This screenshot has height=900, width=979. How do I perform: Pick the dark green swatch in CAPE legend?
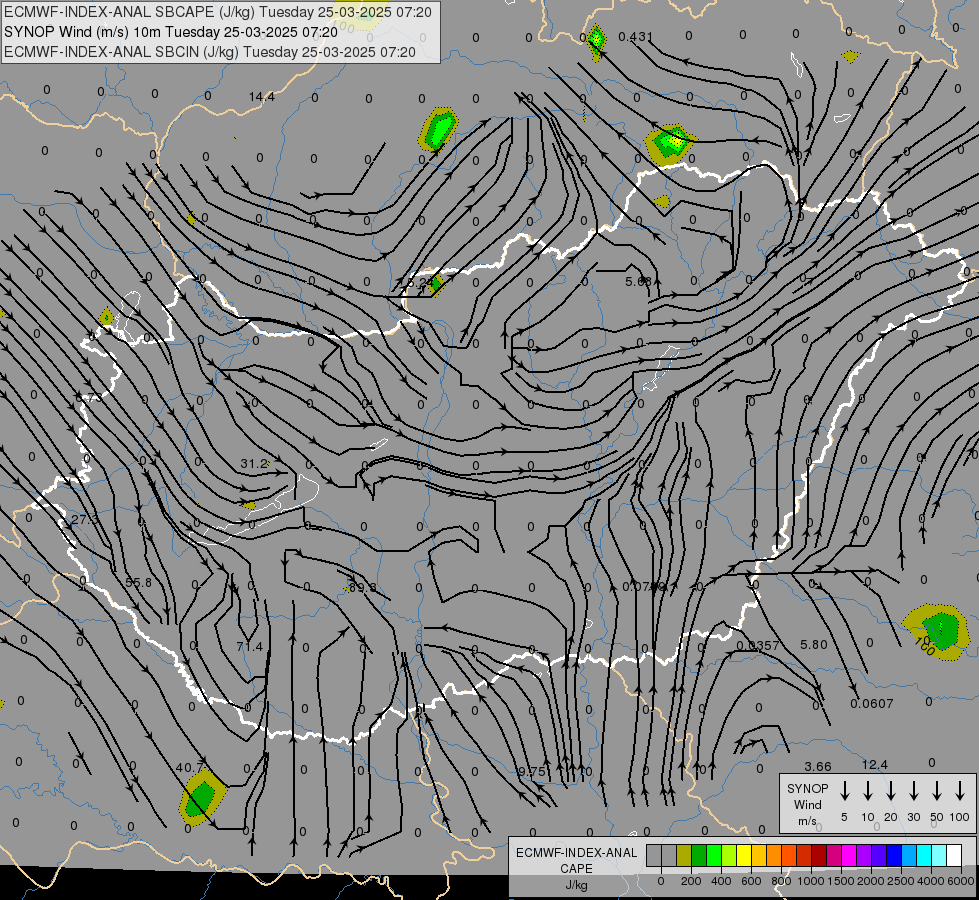(699, 855)
